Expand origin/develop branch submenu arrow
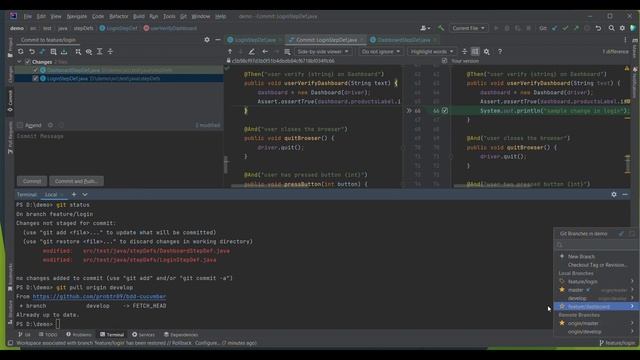This screenshot has height=360, width=640. pos(632,331)
